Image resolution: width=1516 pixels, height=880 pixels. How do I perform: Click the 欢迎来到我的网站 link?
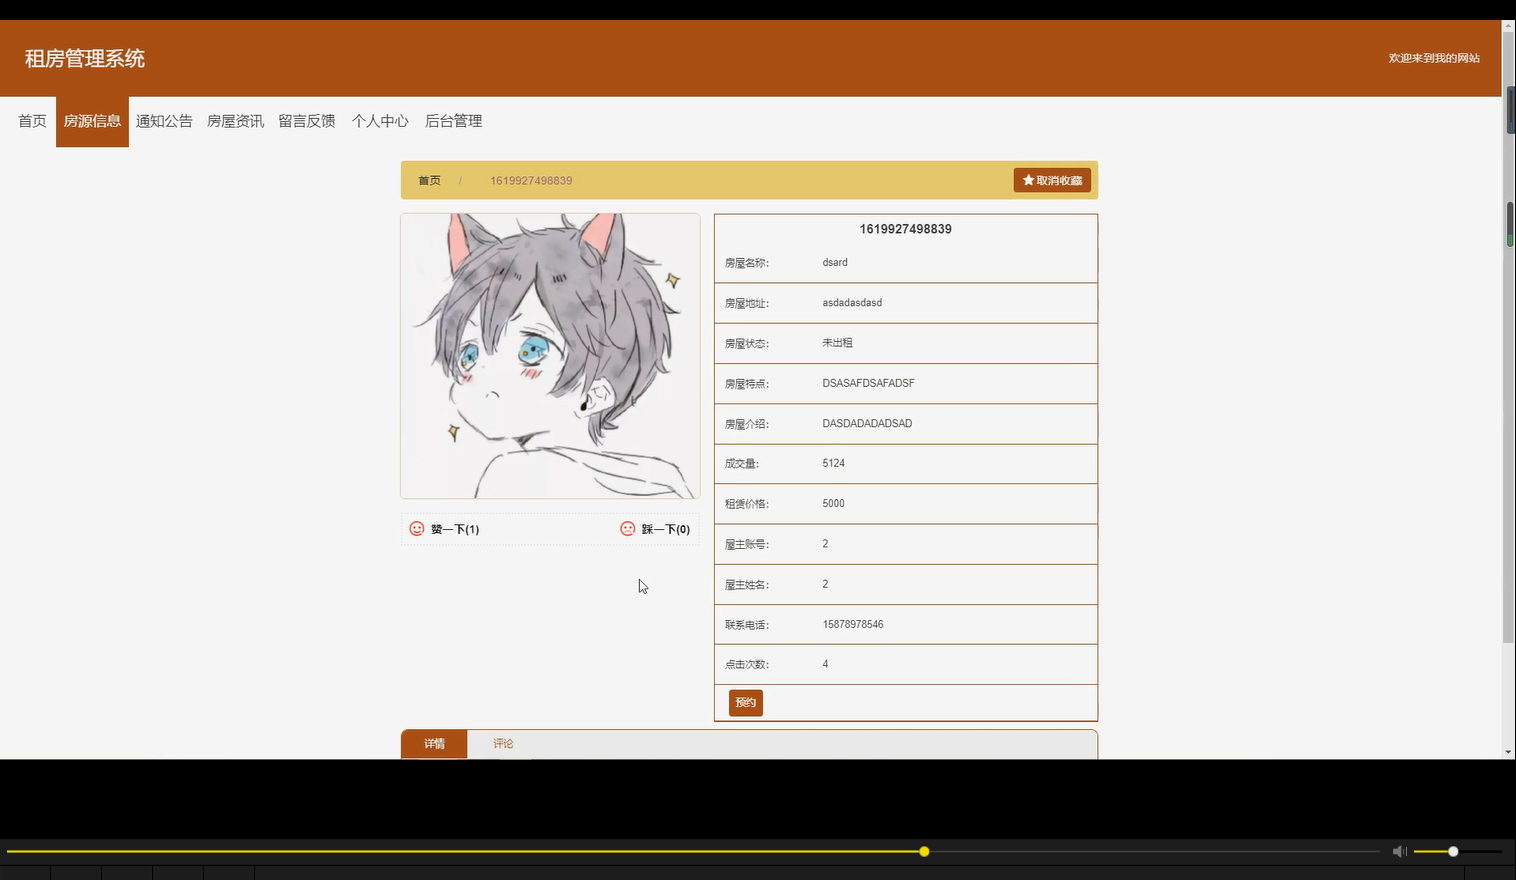pos(1434,57)
